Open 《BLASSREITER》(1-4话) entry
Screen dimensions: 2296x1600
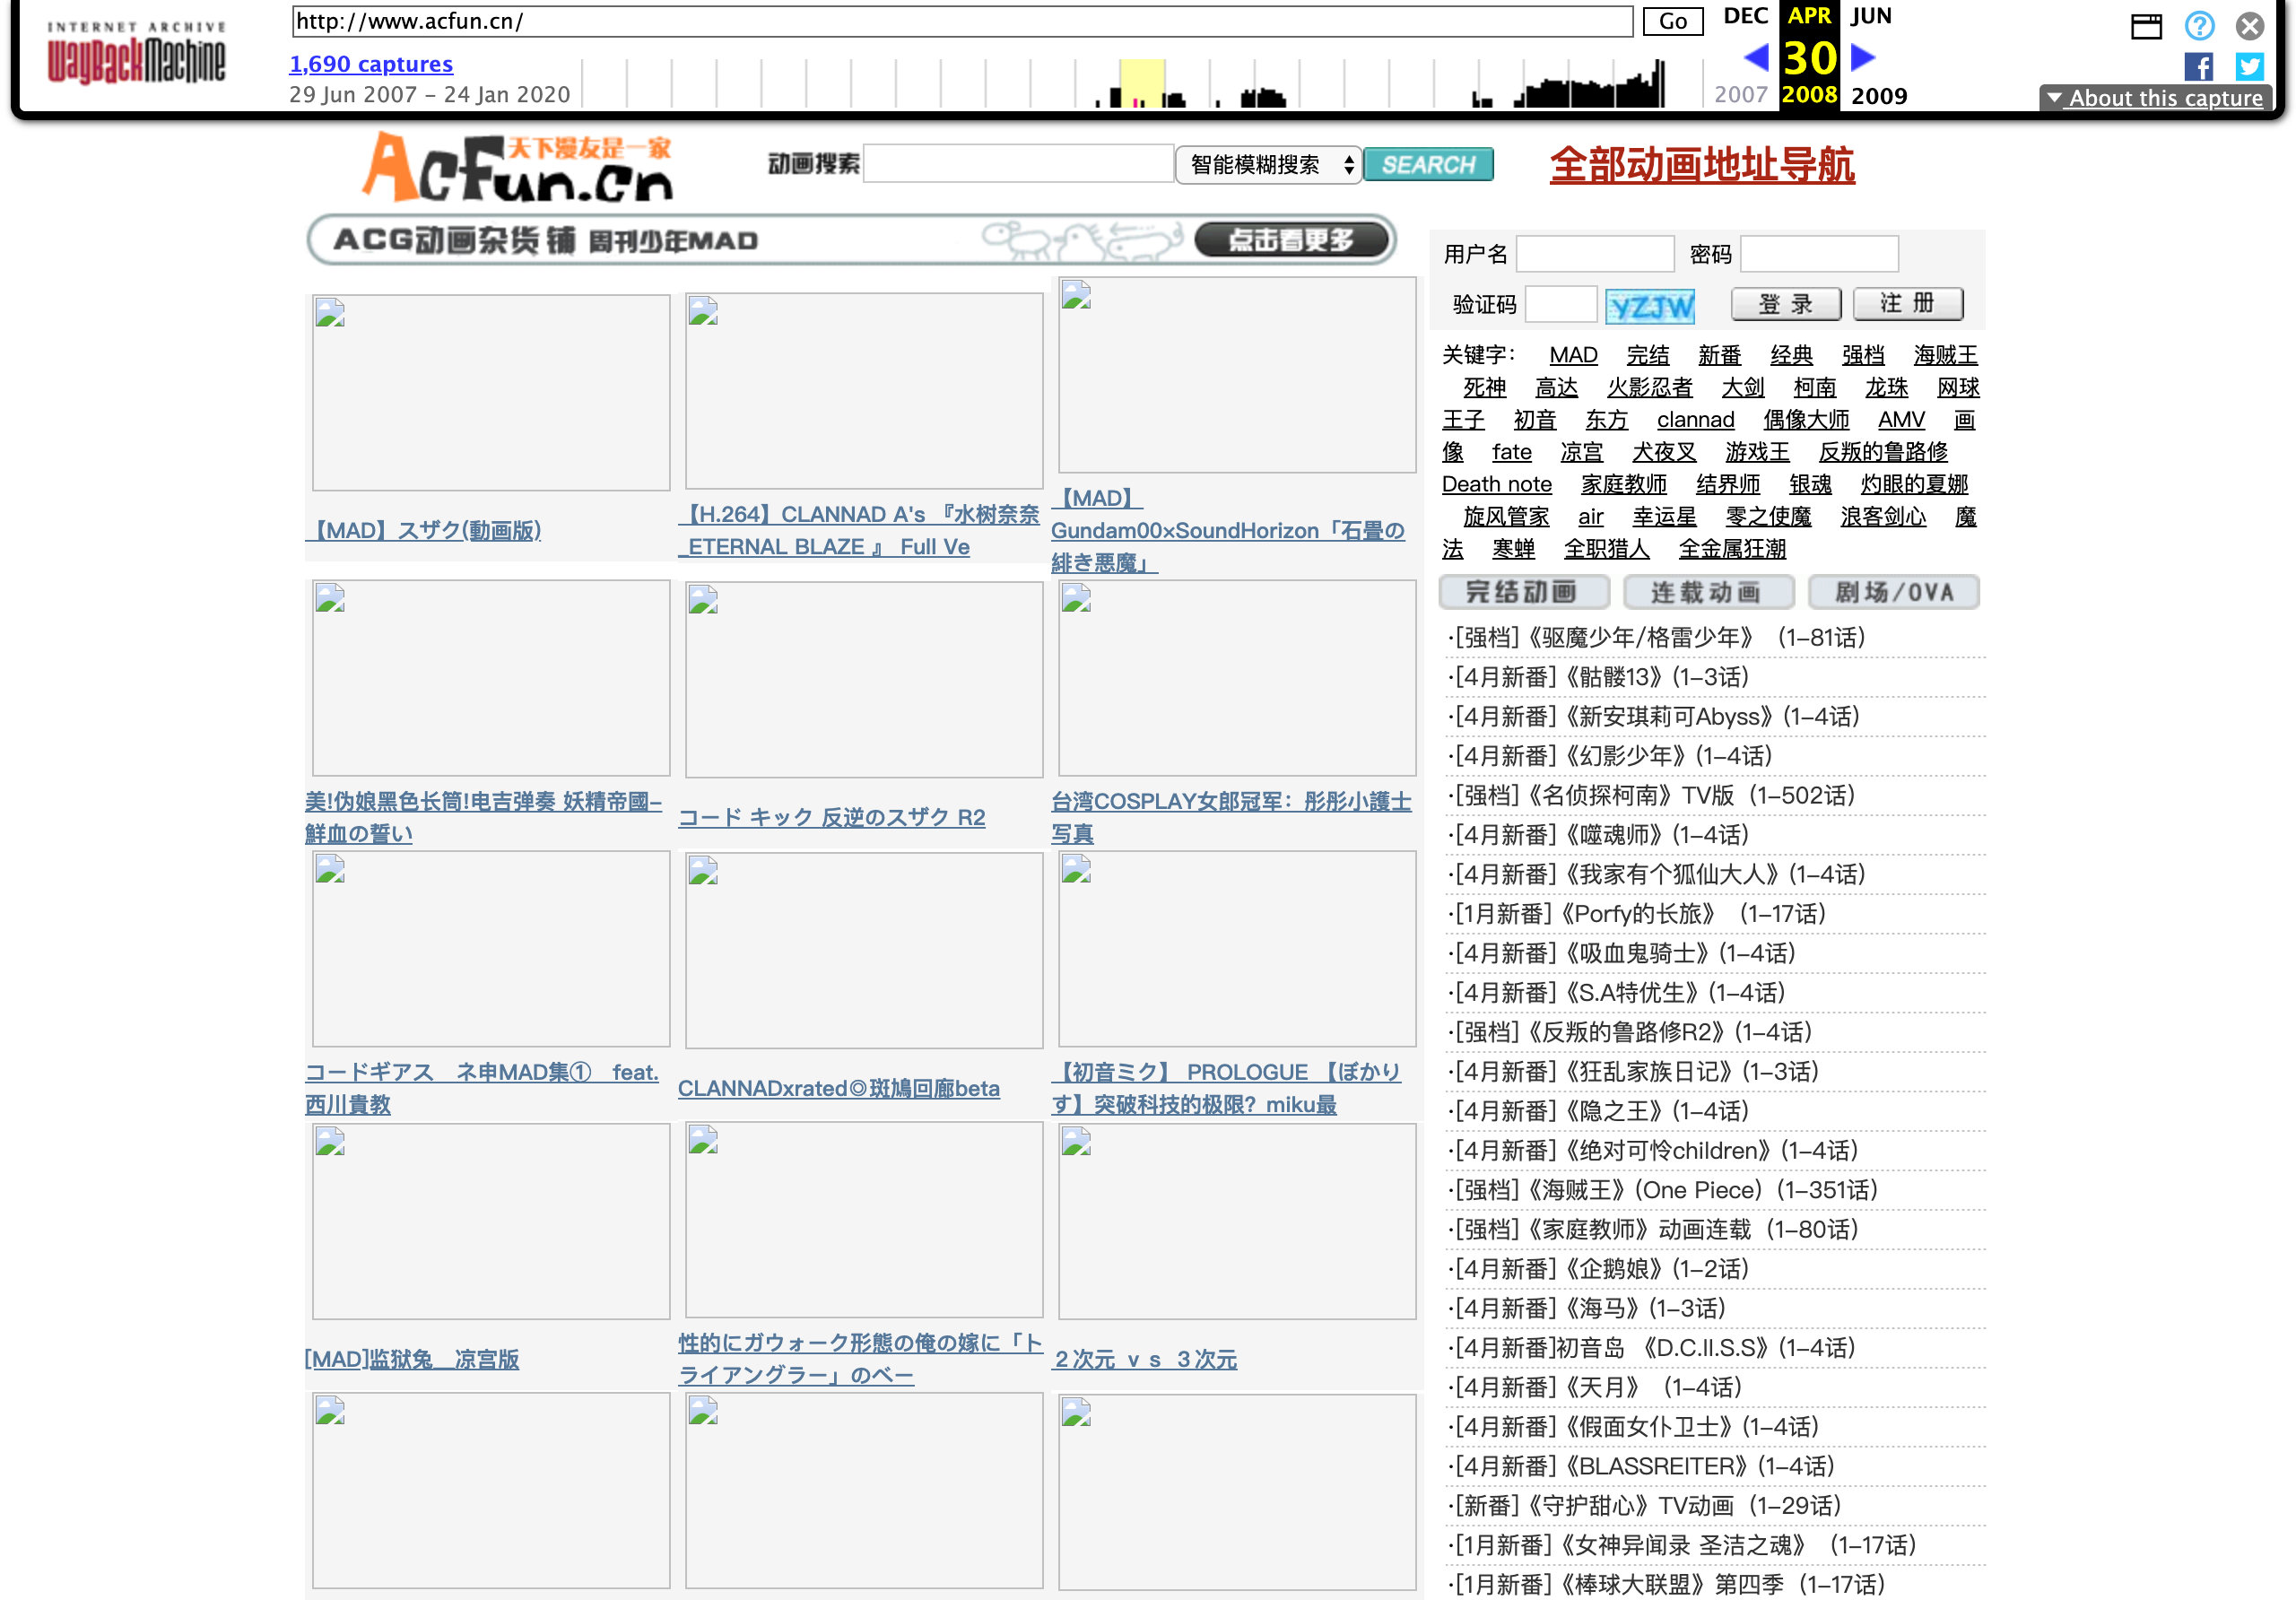pos(1643,1466)
